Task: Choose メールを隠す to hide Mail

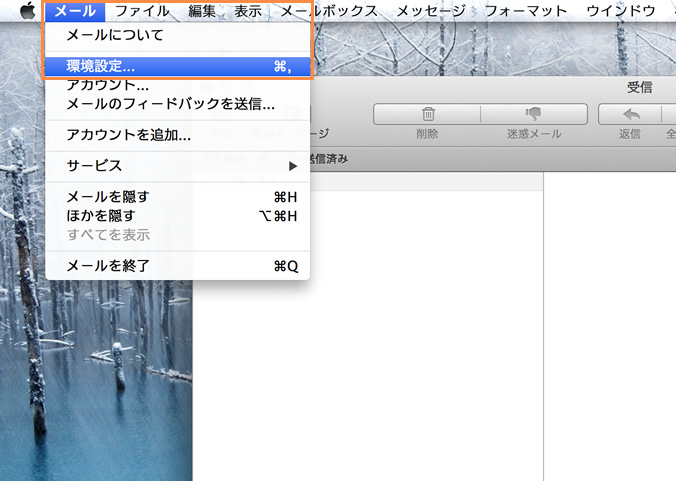Action: coord(107,197)
